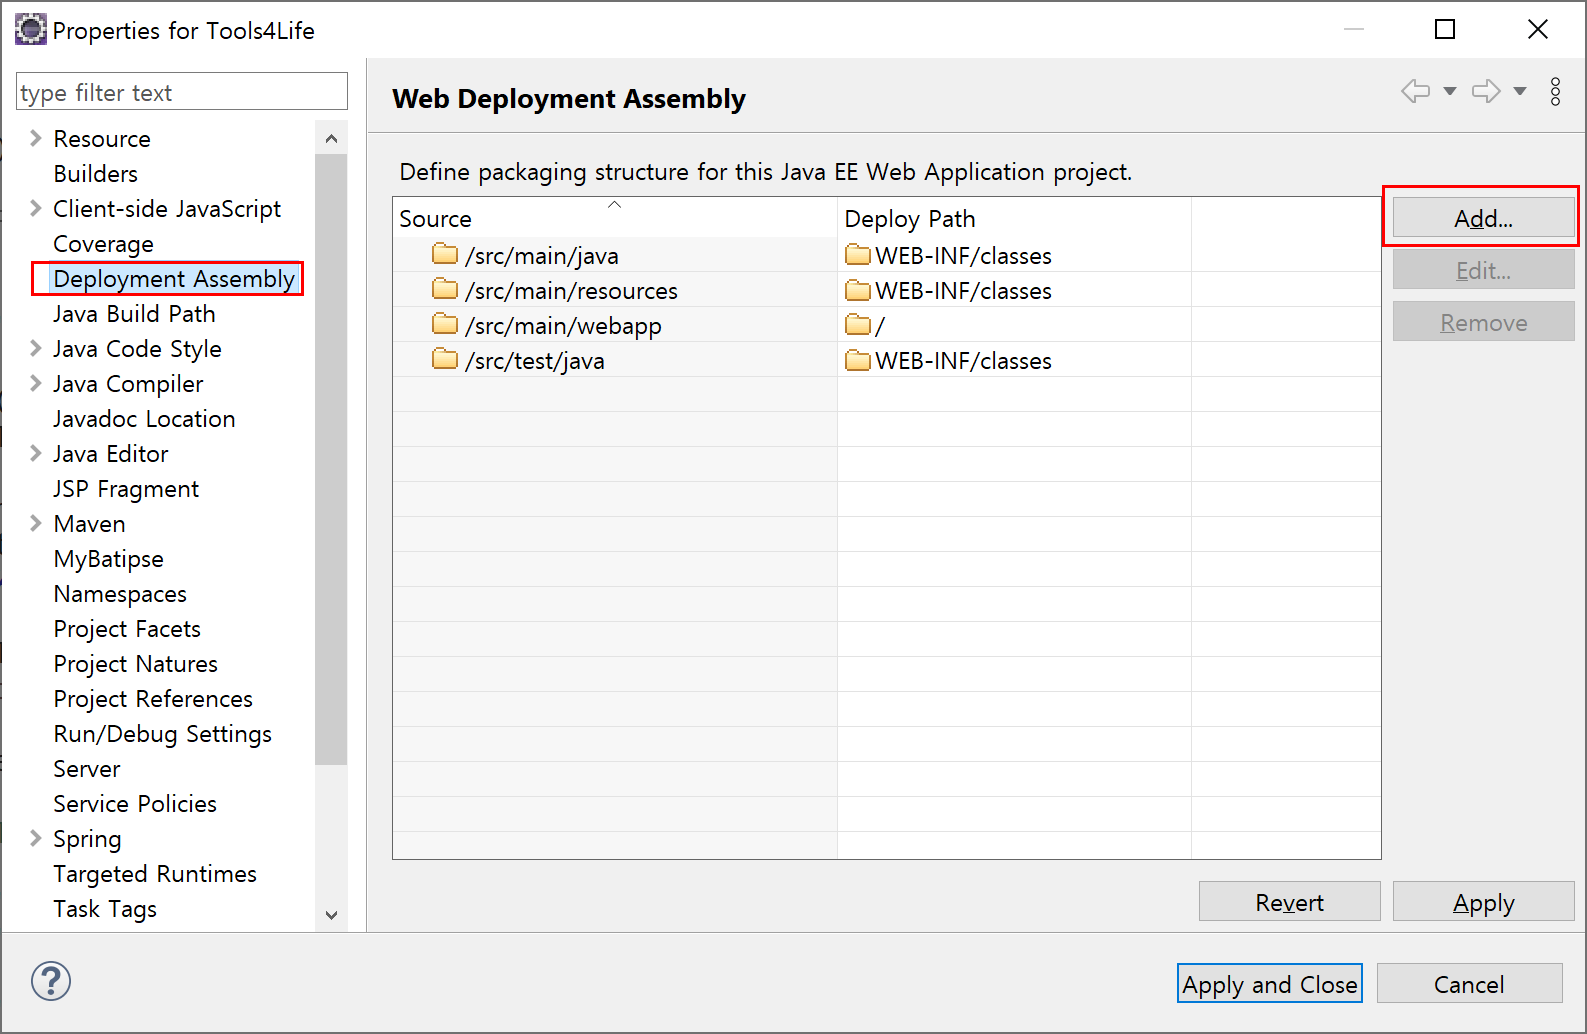This screenshot has height=1034, width=1587.
Task: Click the forward navigation arrow icon
Action: (1486, 92)
